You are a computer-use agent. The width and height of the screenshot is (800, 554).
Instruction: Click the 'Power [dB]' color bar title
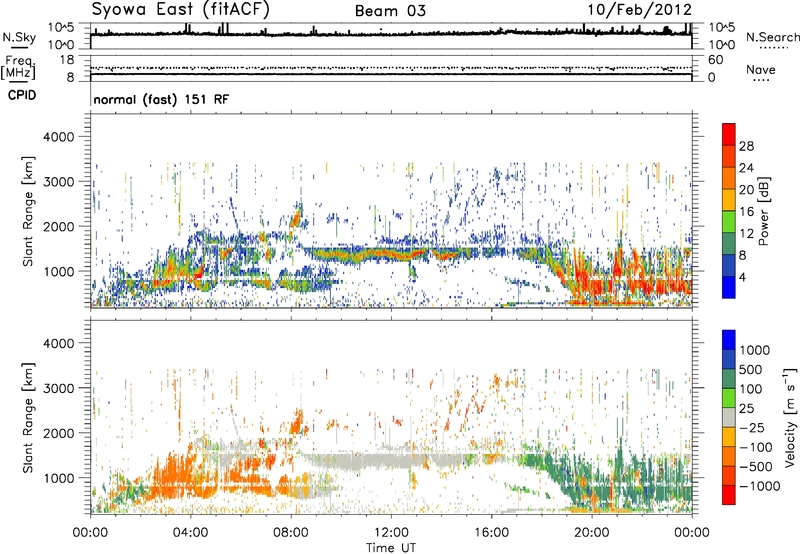point(763,211)
